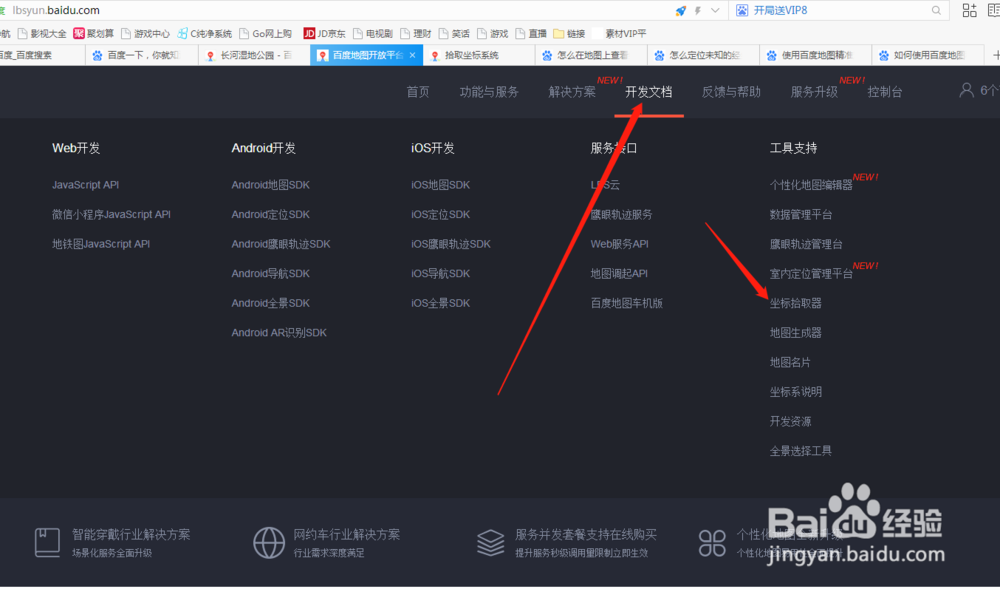Click the Baidu paw search engine icon
The height and width of the screenshot is (589, 1000).
tap(742, 10)
